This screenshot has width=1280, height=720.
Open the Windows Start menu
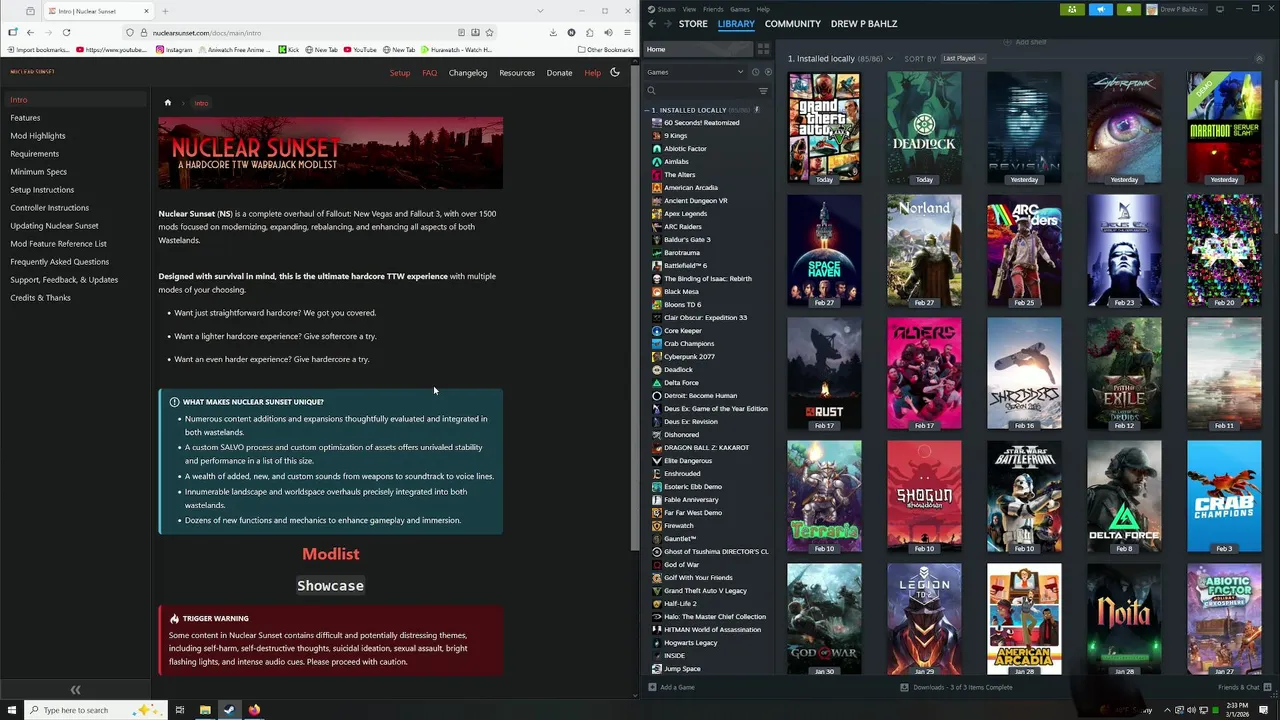[x=12, y=710]
